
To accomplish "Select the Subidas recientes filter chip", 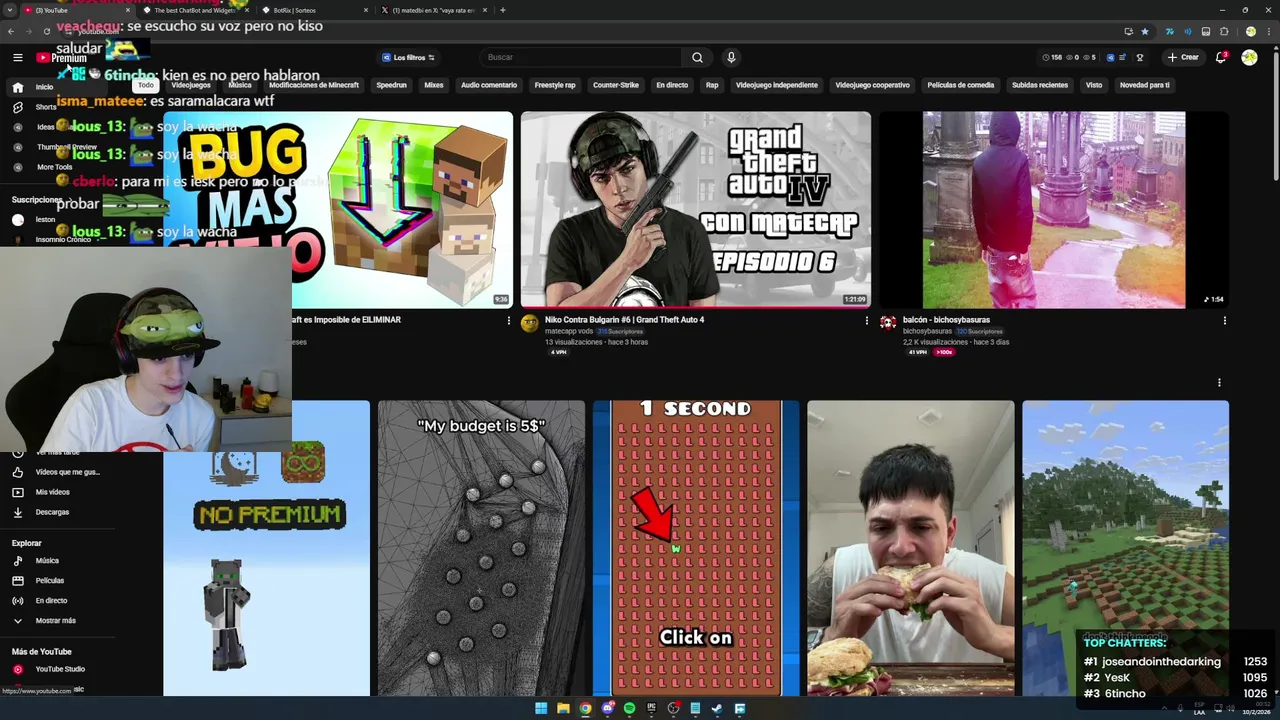I will [1040, 85].
